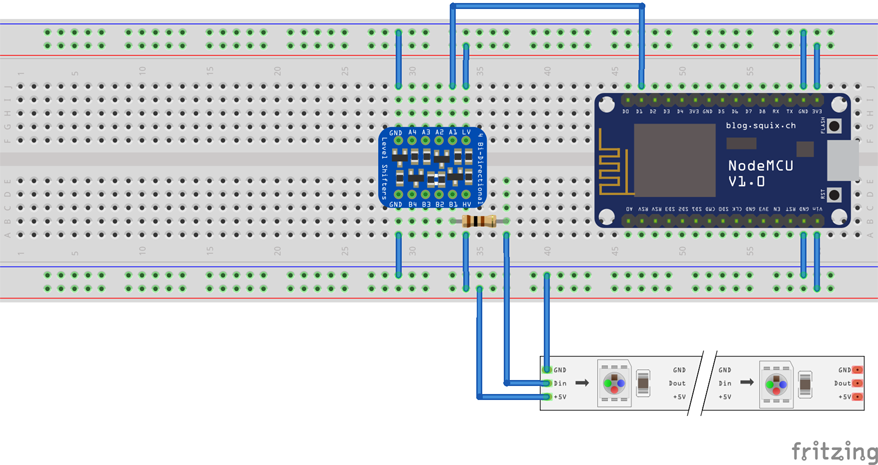878x465 pixels.
Task: Select NodeMCU pin EN
Action: coord(777,221)
